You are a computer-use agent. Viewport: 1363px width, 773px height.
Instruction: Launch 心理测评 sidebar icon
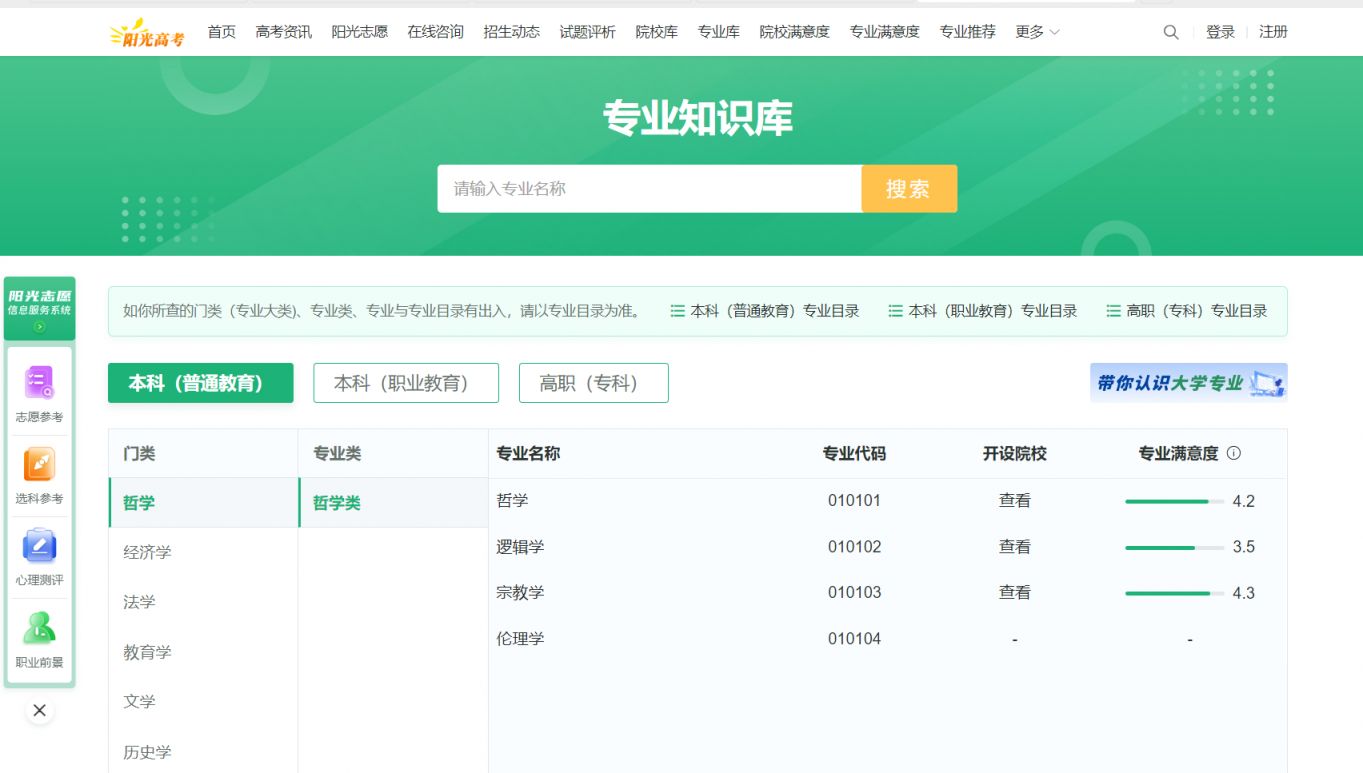pyautogui.click(x=39, y=556)
